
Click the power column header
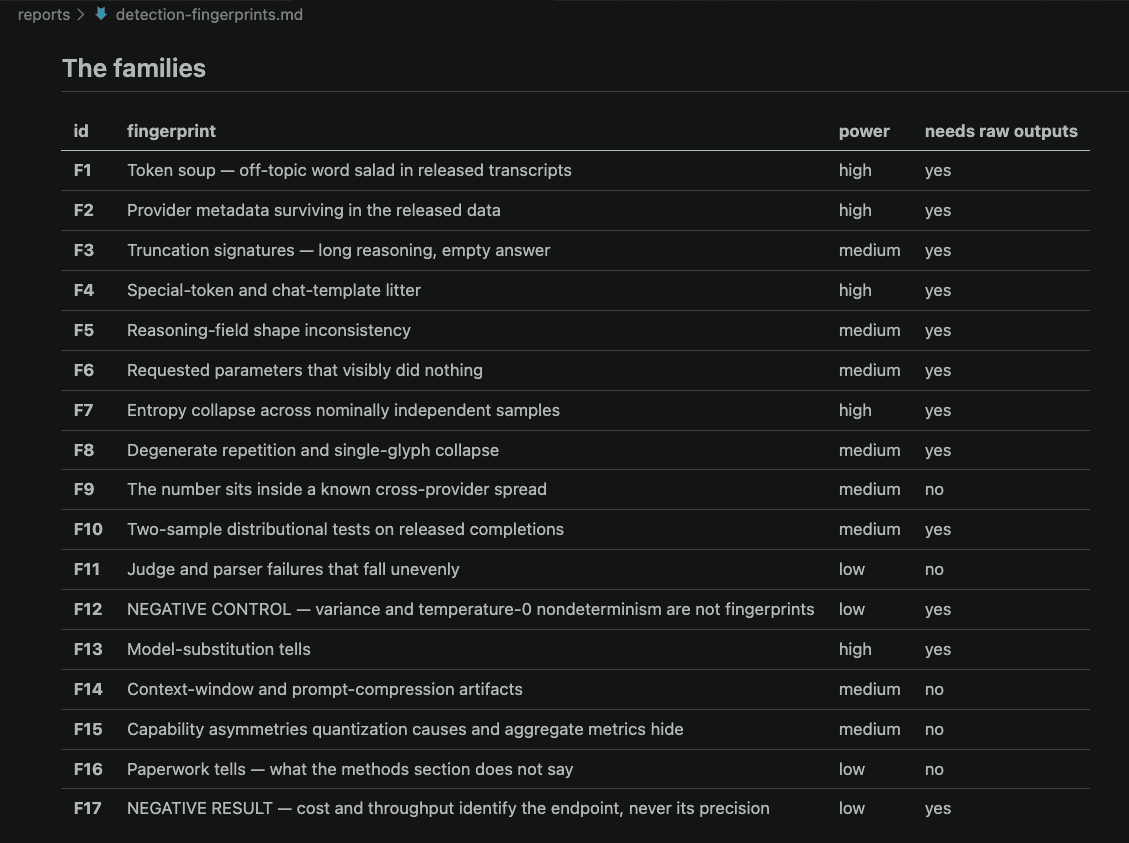pos(864,131)
